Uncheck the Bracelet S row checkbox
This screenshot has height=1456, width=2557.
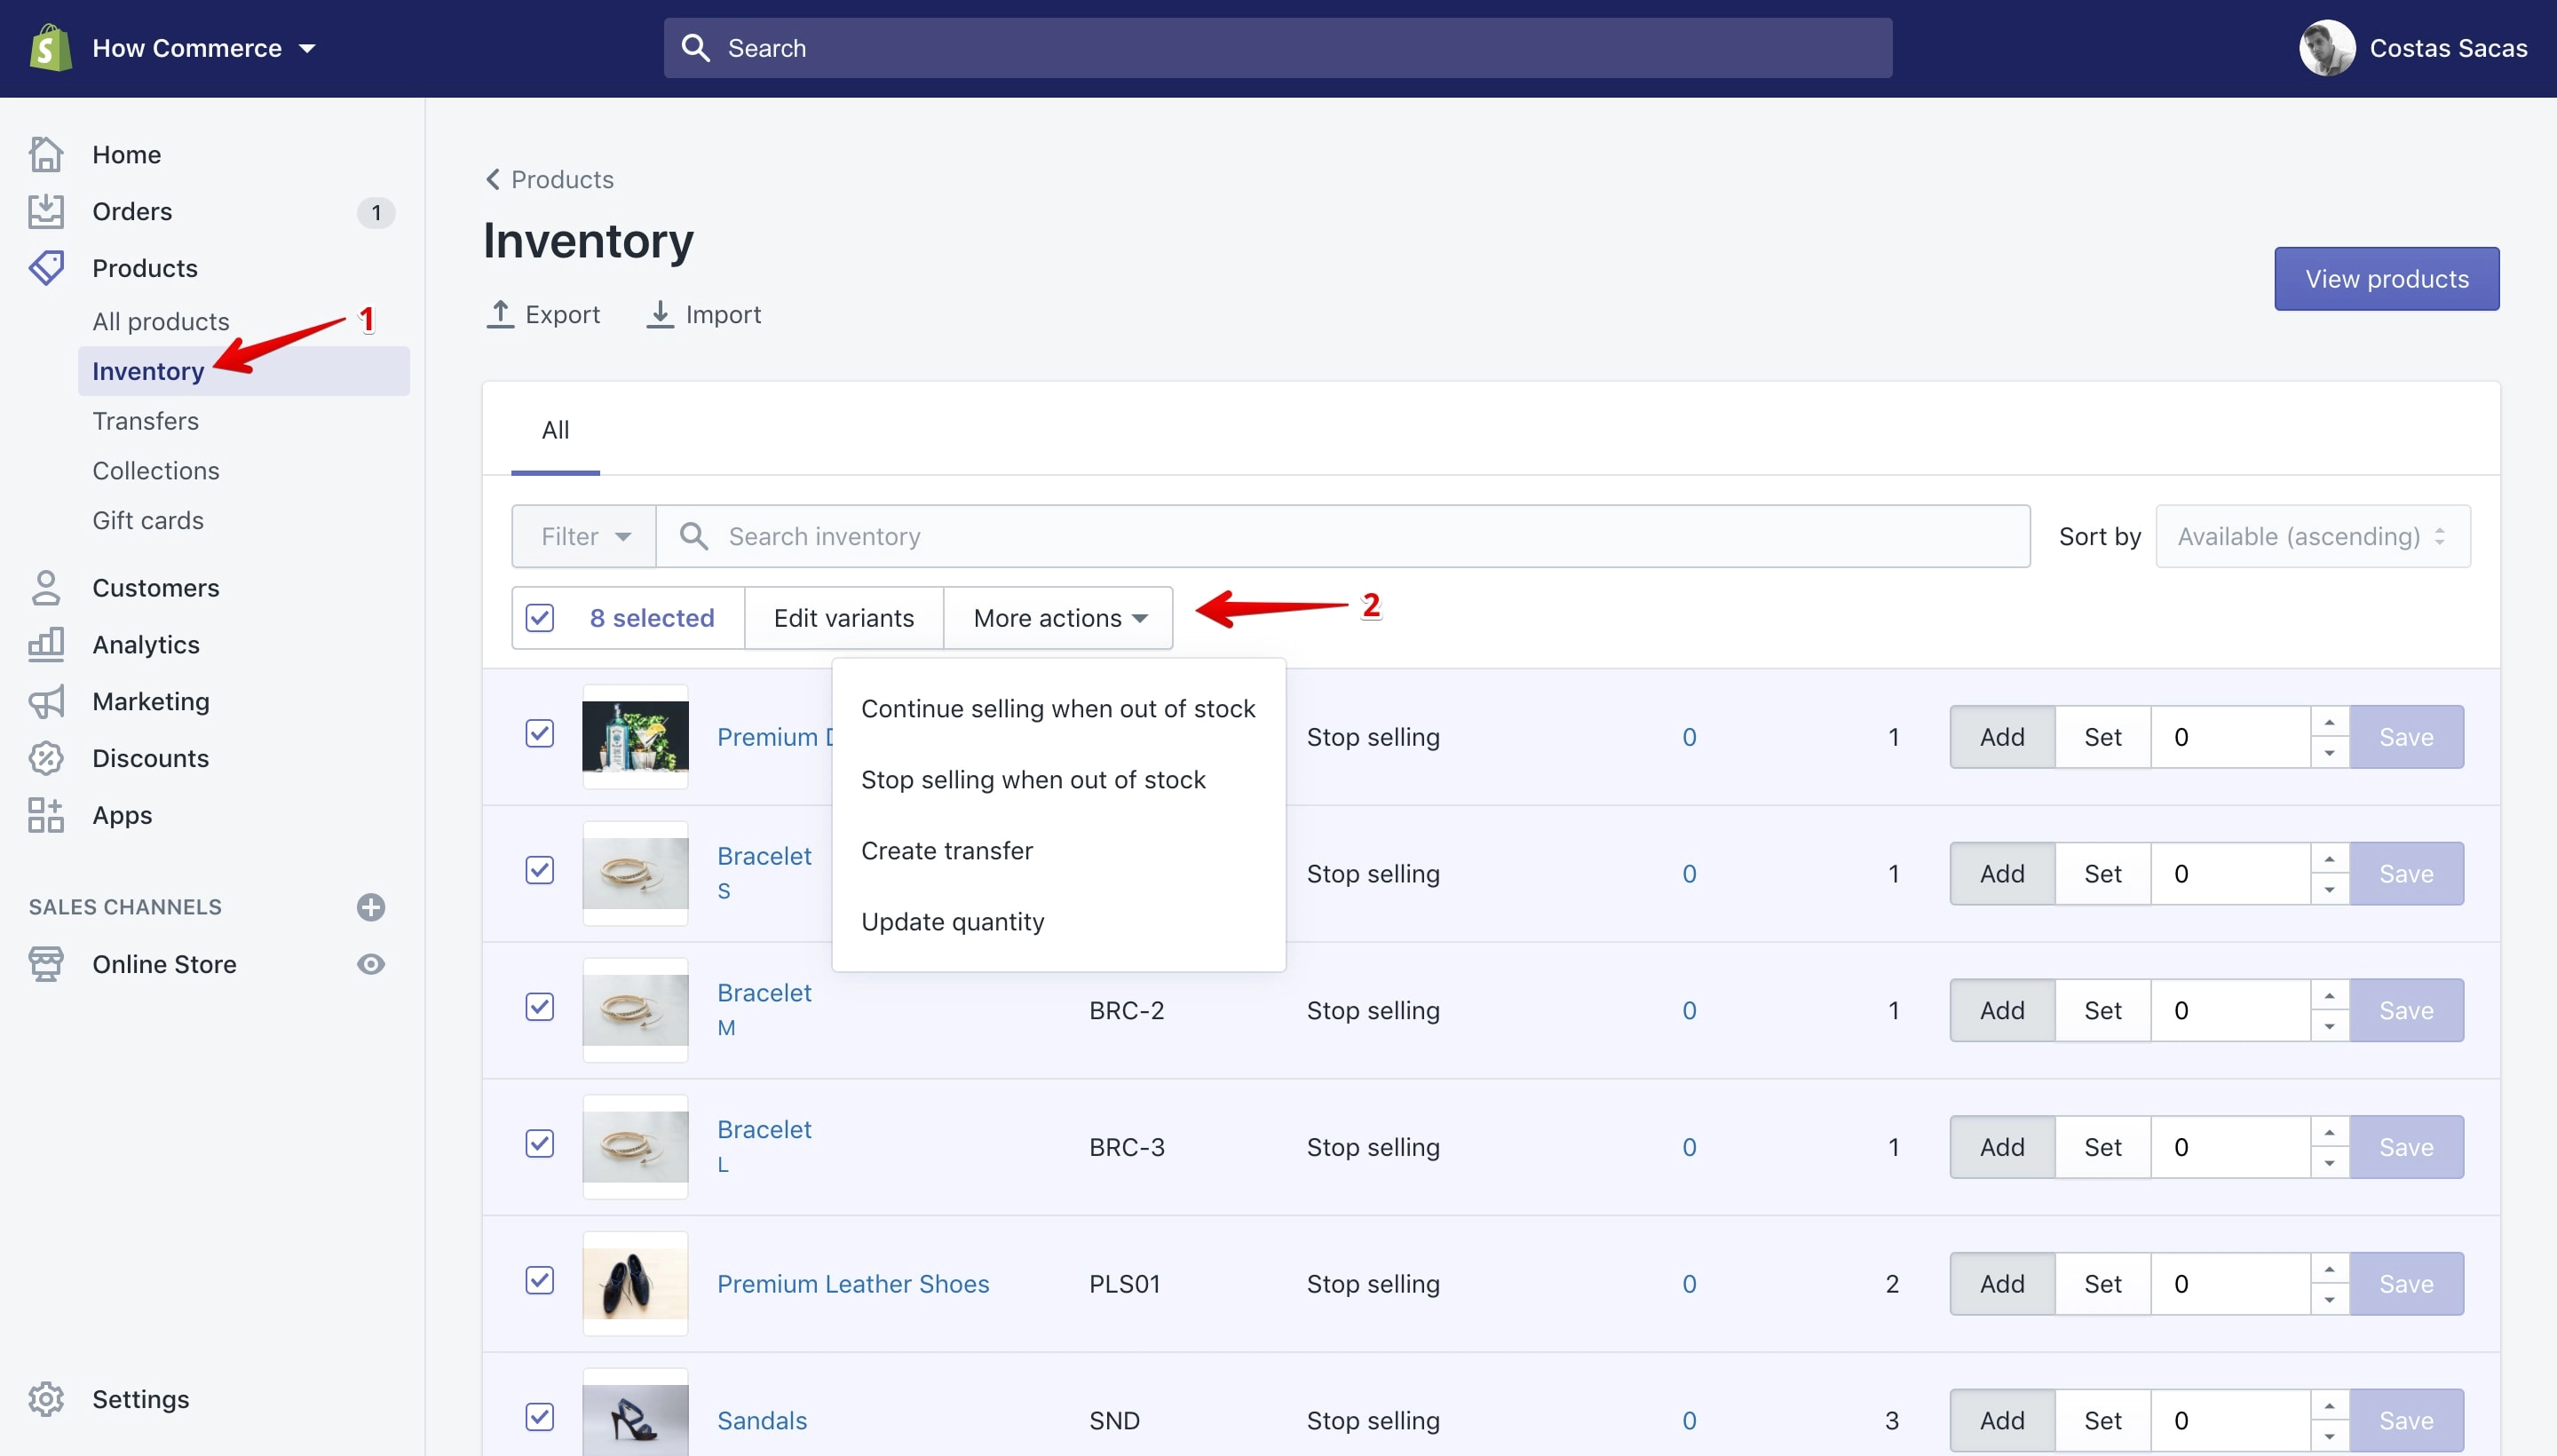pos(540,870)
